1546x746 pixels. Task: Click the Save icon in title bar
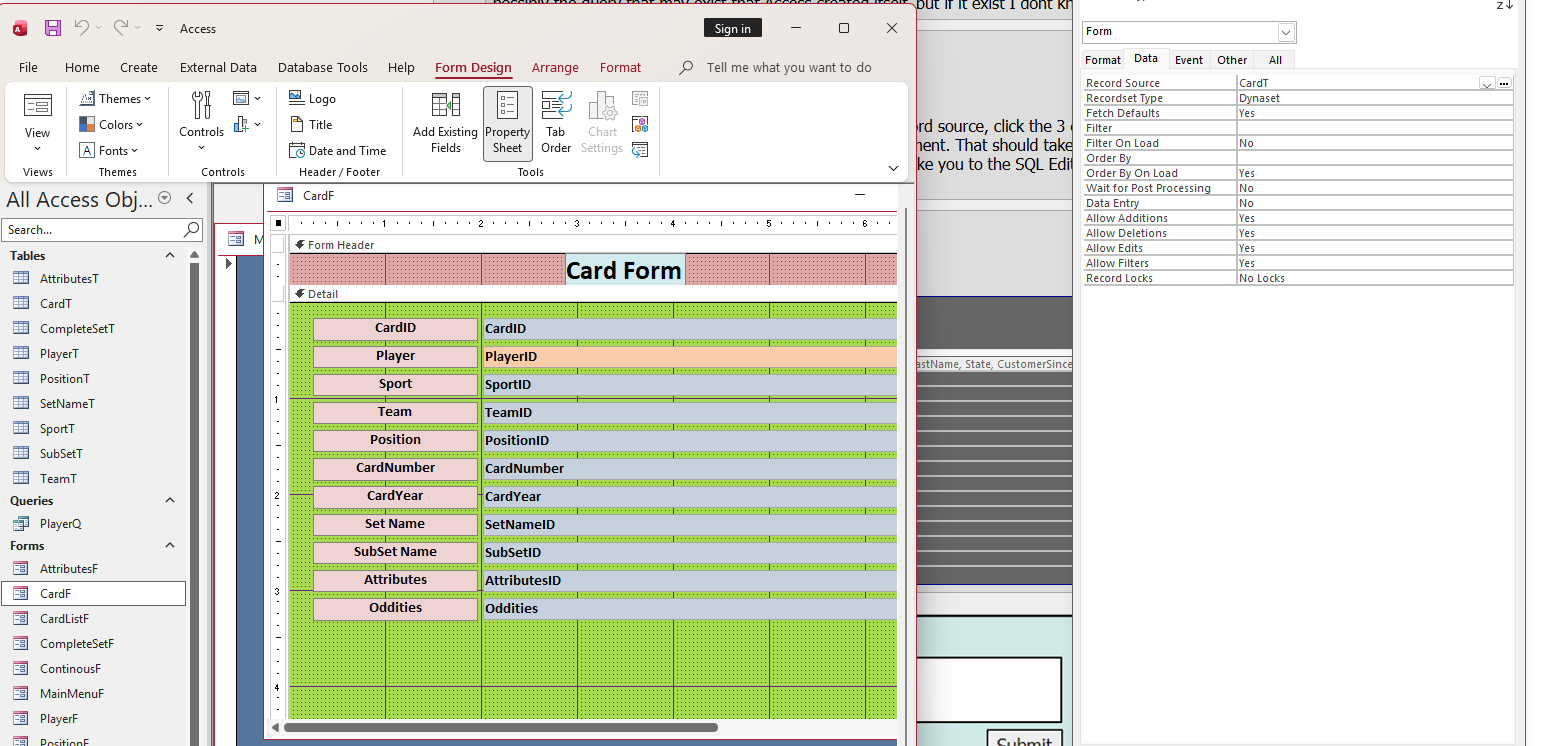[53, 28]
